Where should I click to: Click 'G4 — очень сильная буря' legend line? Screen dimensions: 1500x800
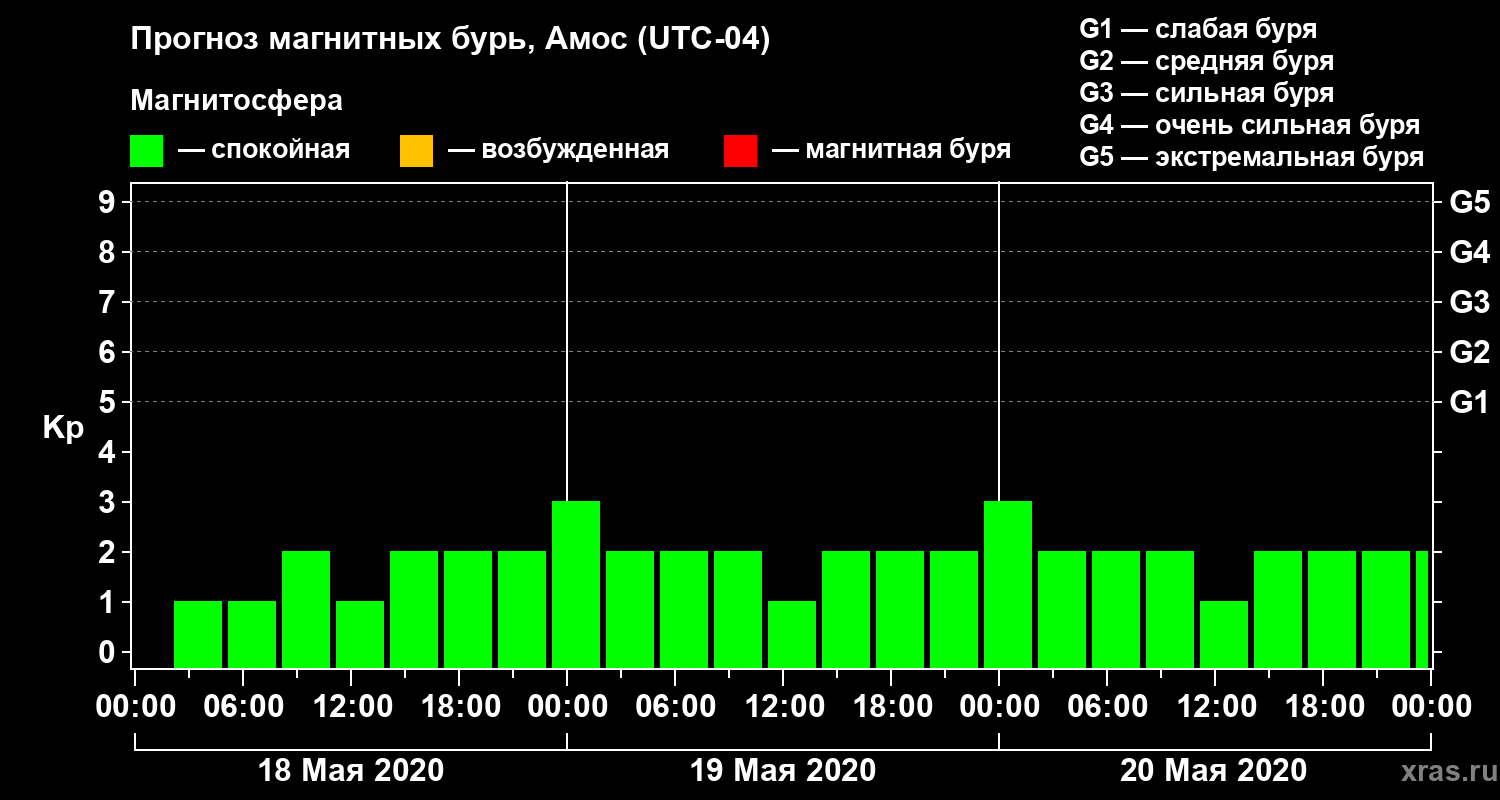[x=1249, y=125]
